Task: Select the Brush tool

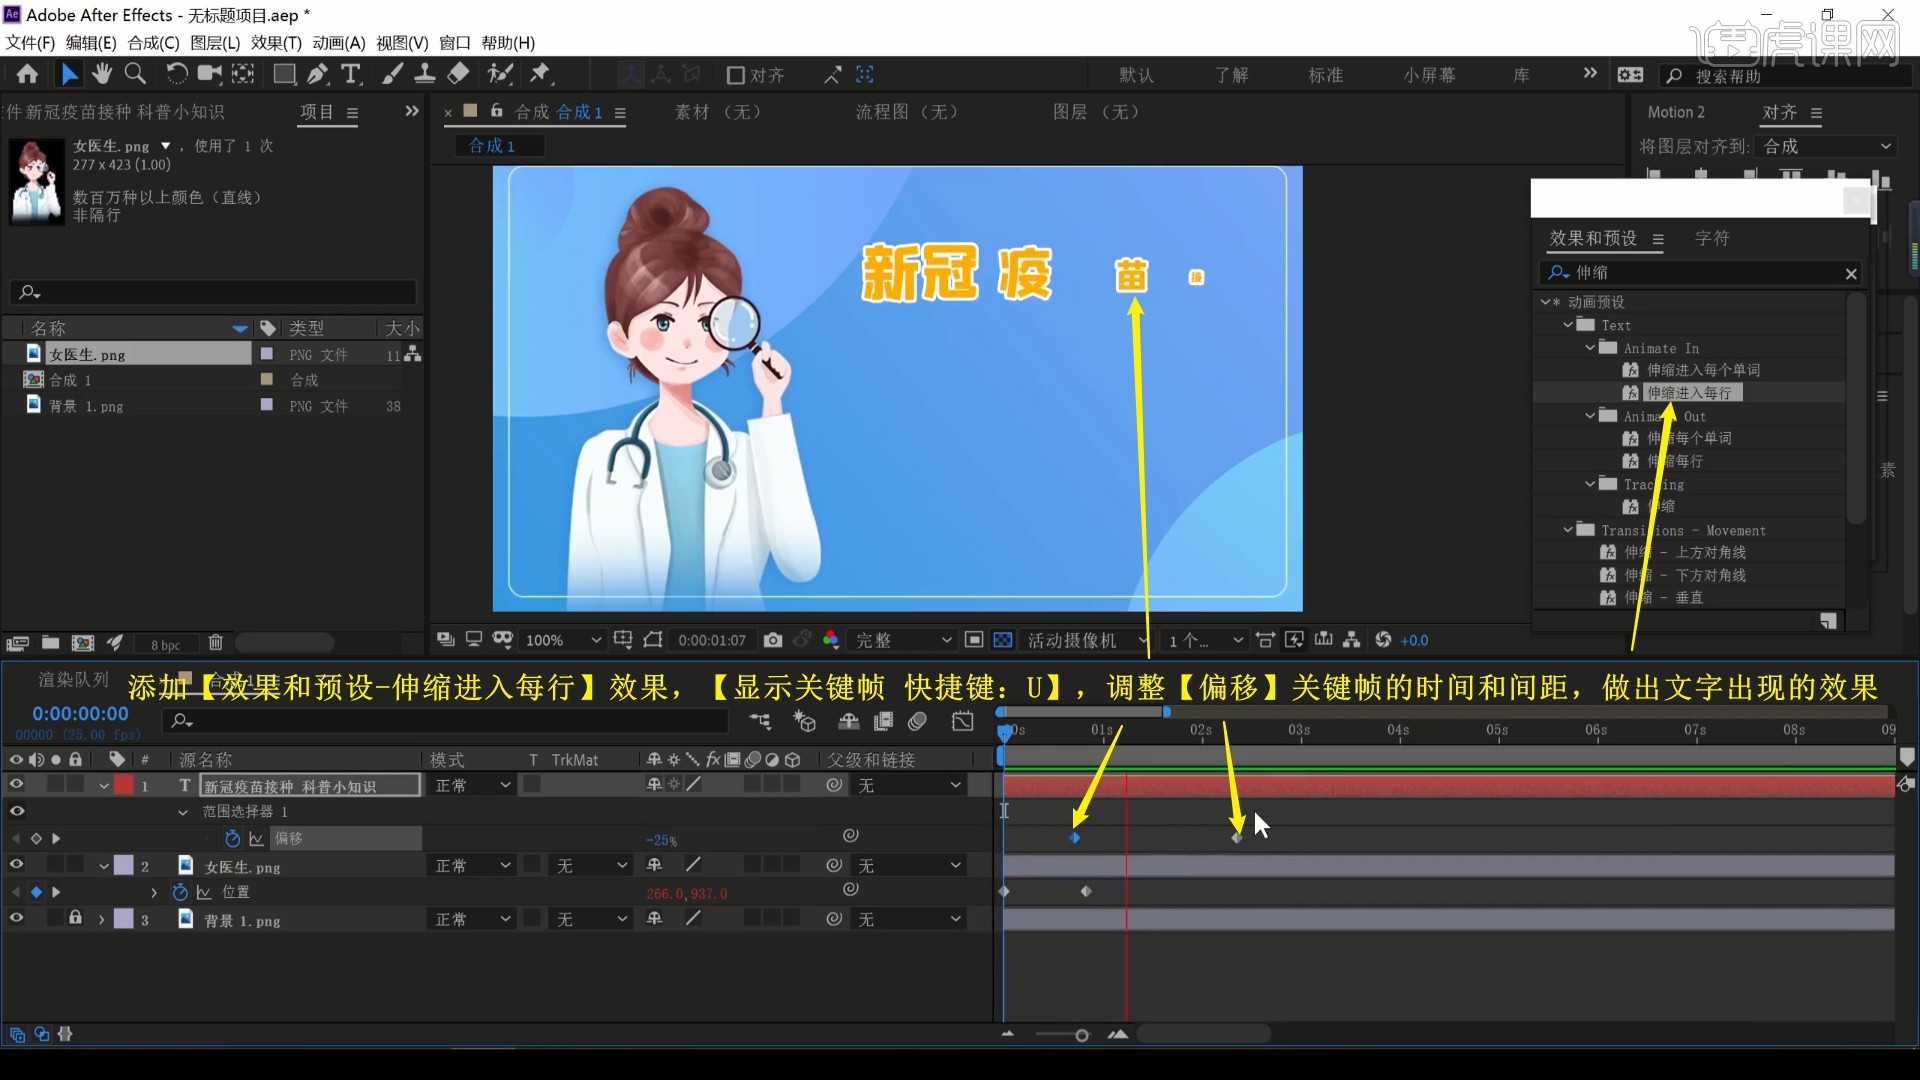Action: coord(393,74)
